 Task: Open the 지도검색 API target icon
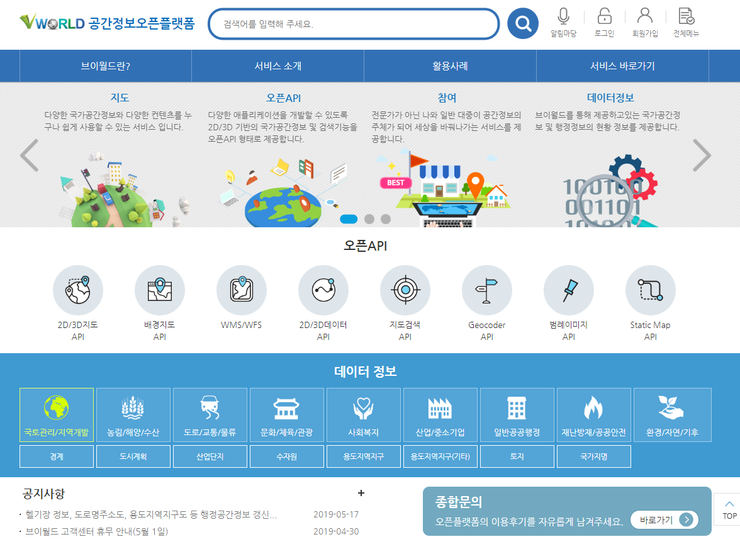click(405, 290)
